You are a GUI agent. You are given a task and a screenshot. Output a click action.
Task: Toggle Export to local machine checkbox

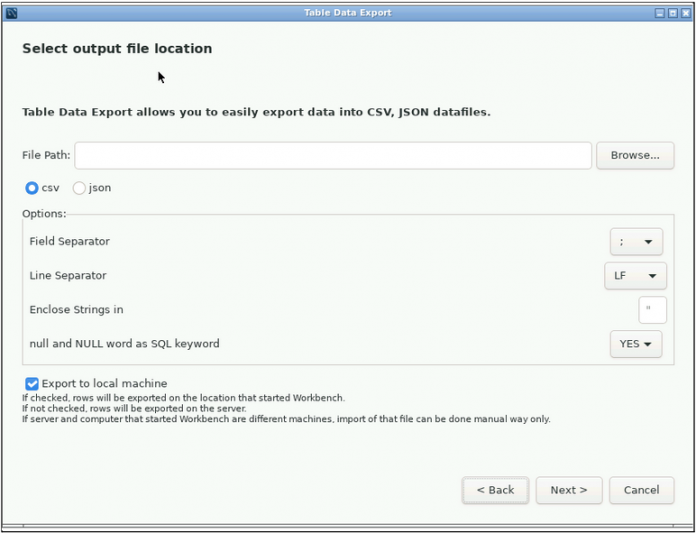(x=32, y=383)
